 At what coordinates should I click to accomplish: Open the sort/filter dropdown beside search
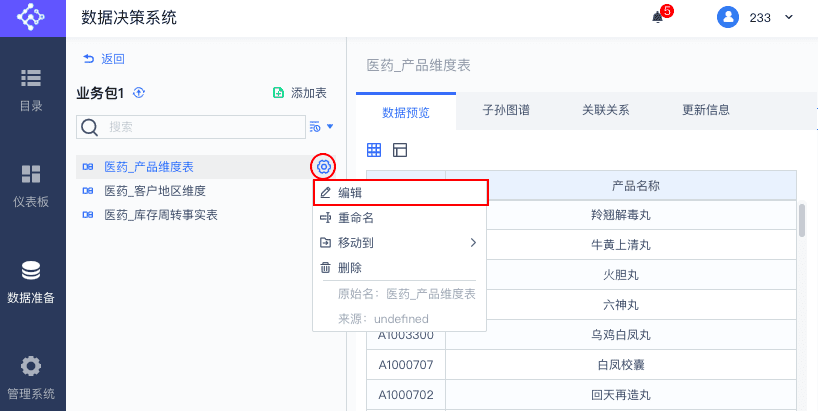coord(321,126)
